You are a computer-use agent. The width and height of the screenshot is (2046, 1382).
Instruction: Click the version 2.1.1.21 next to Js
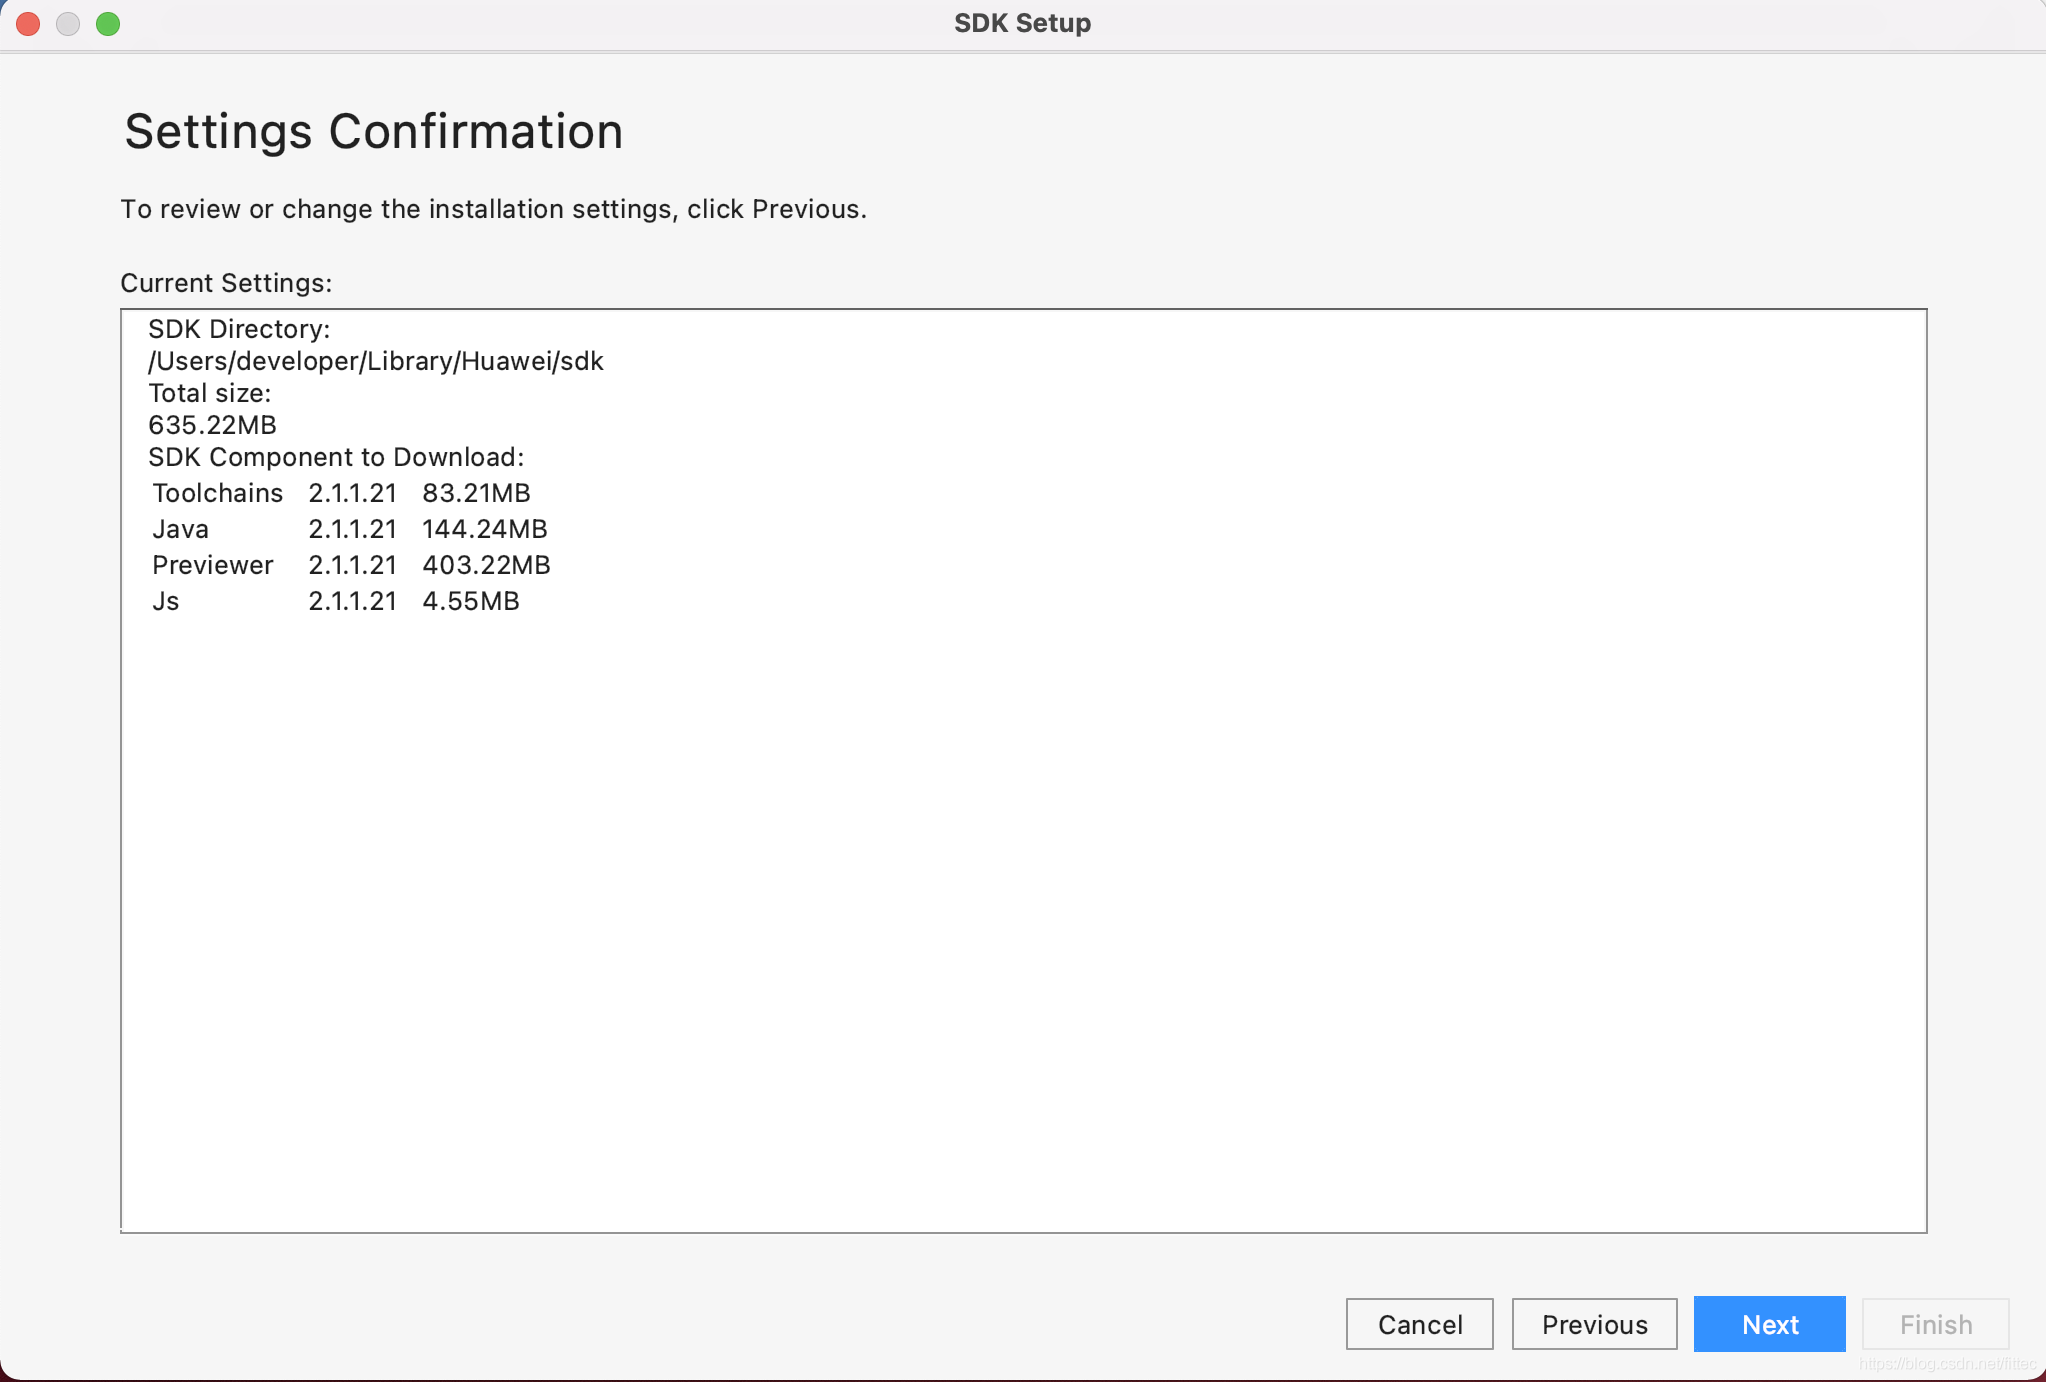click(352, 601)
